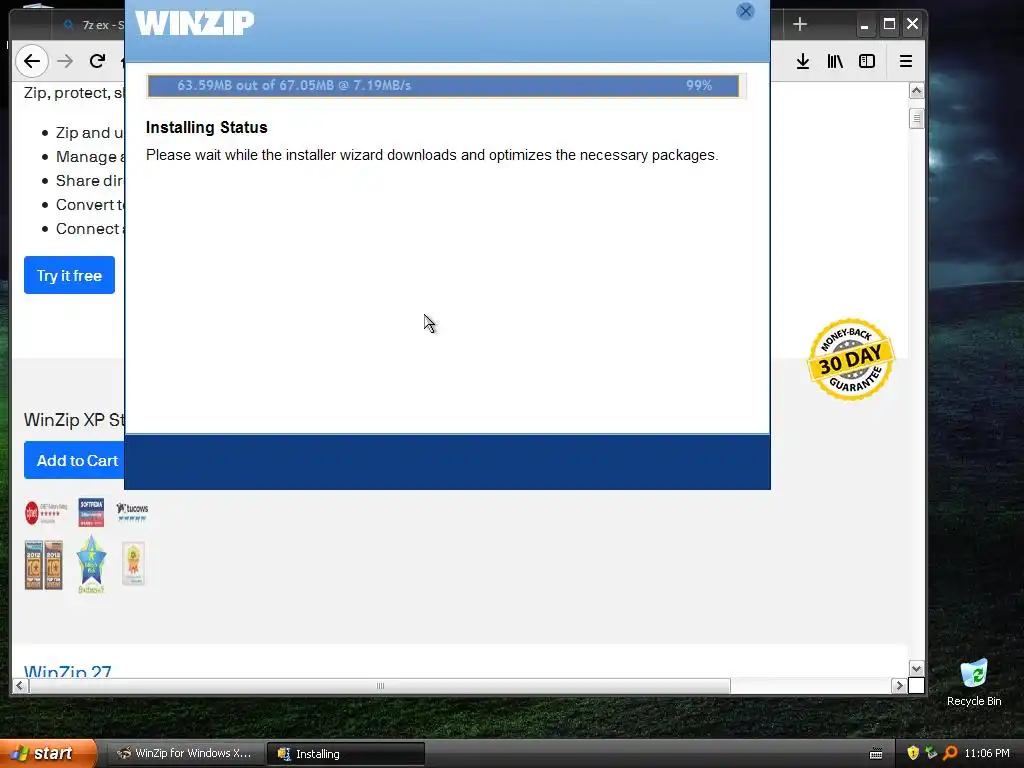Open the browser hamburger menu
The image size is (1024, 768).
(x=906, y=61)
